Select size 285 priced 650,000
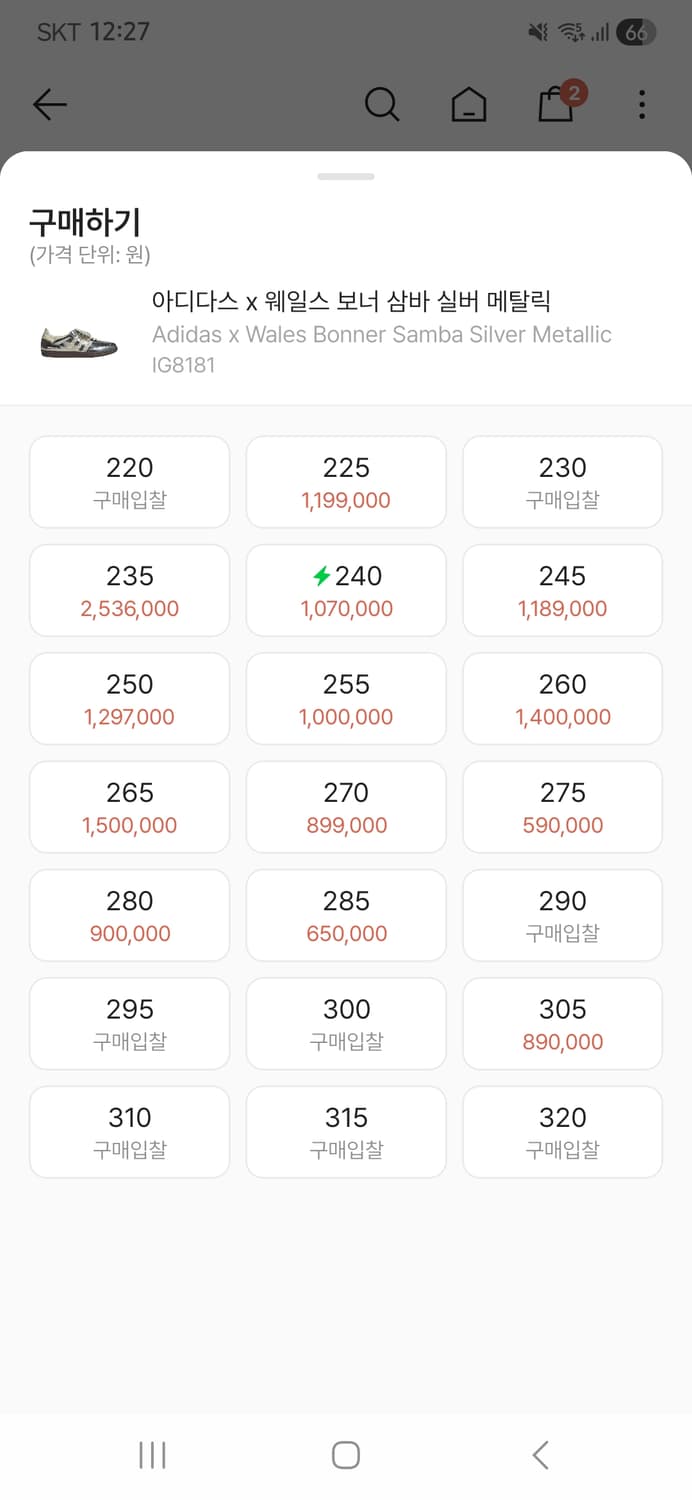Screen dimensions: 692x1500 pyautogui.click(x=345, y=915)
